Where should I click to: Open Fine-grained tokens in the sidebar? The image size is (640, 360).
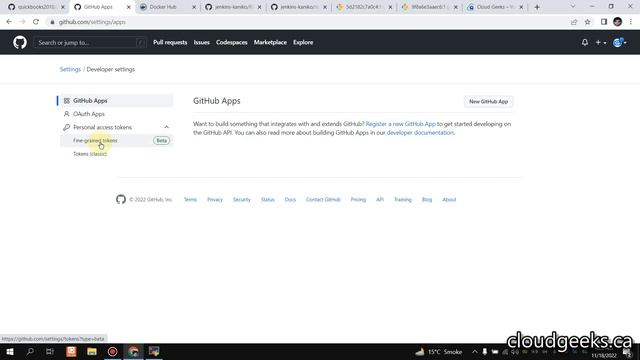click(x=116, y=140)
